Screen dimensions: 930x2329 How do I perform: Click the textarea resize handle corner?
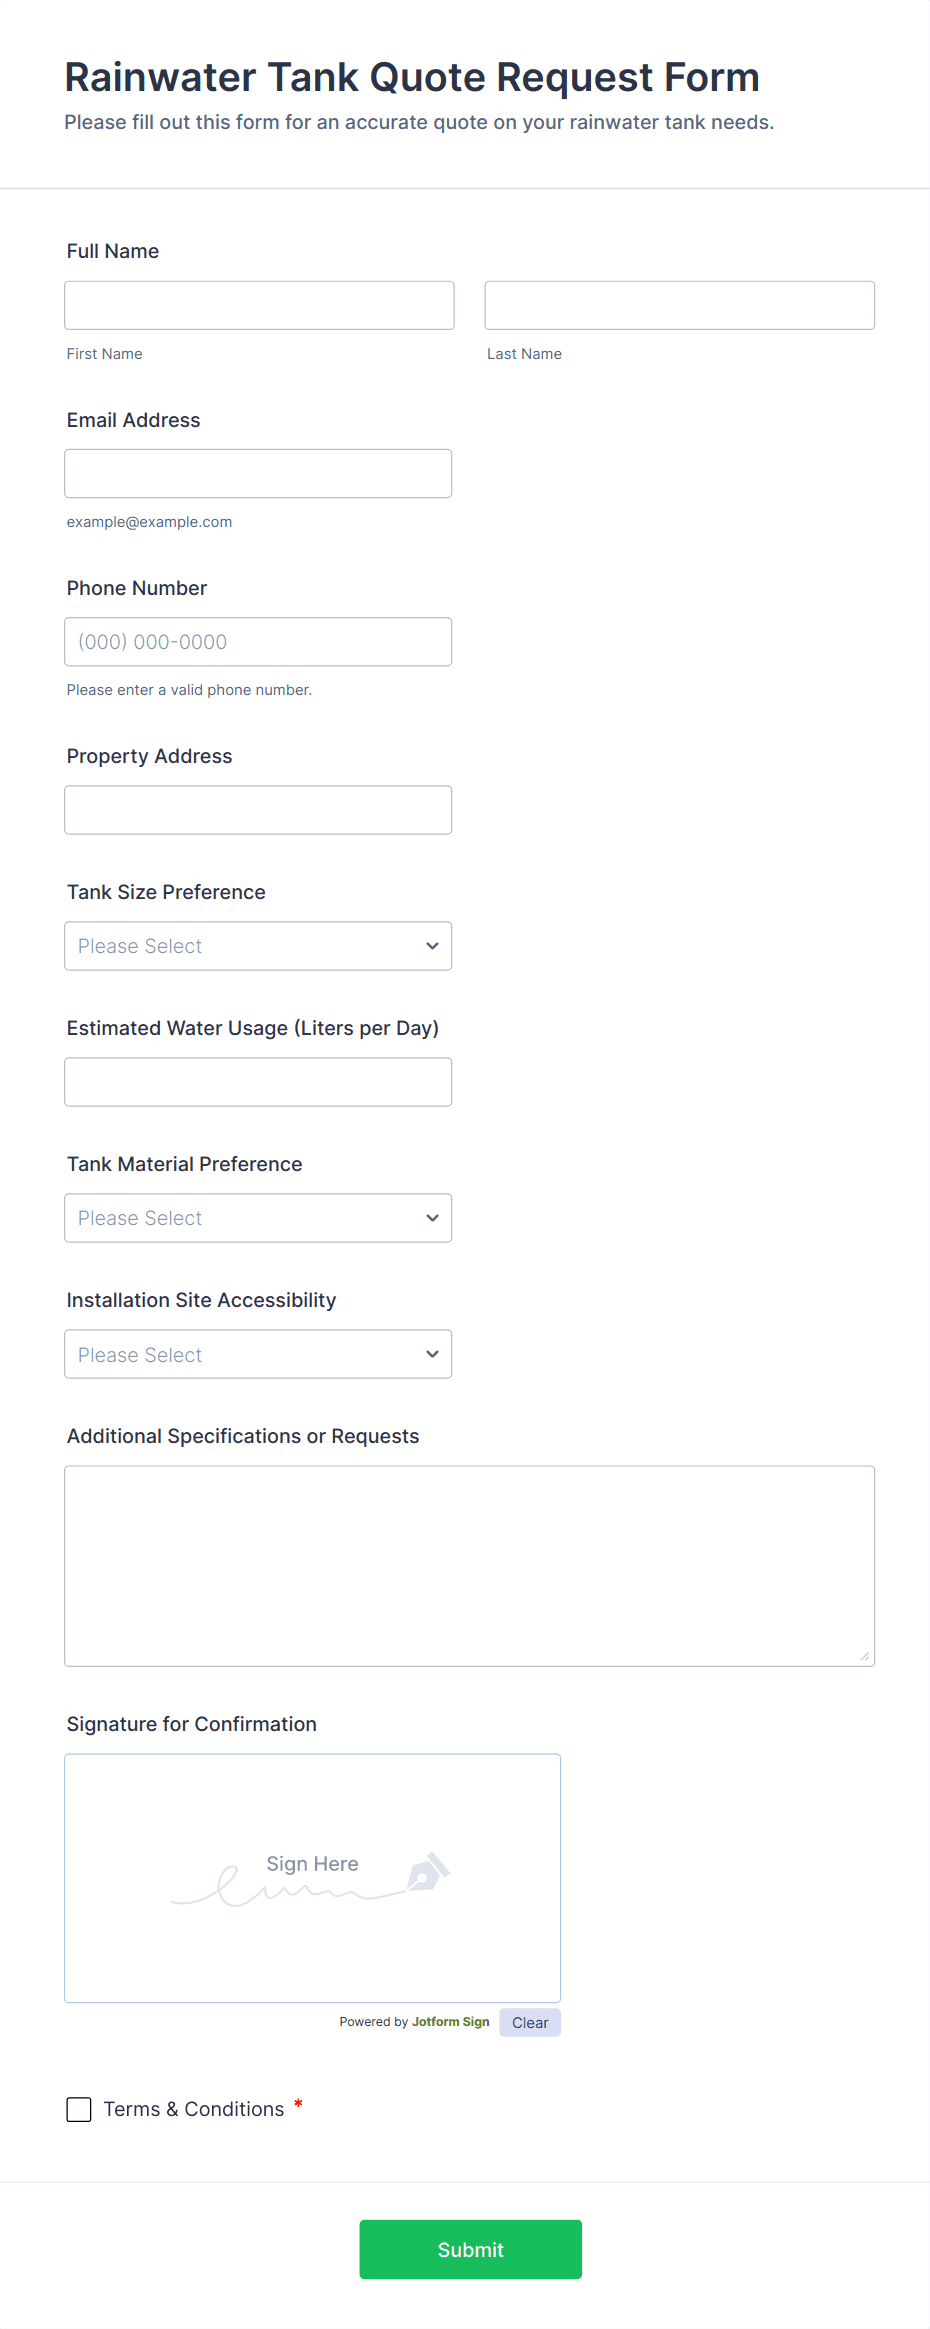point(865,1656)
